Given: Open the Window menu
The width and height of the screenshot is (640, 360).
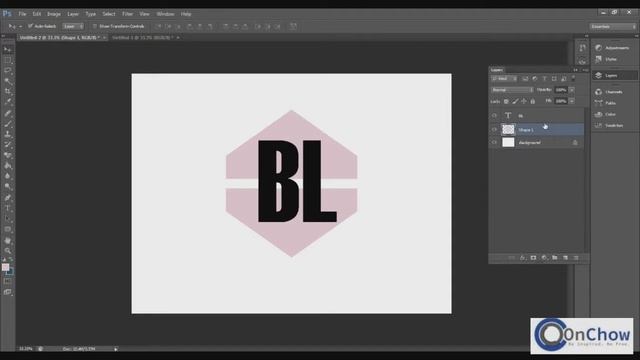Looking at the screenshot, I should click(x=165, y=14).
